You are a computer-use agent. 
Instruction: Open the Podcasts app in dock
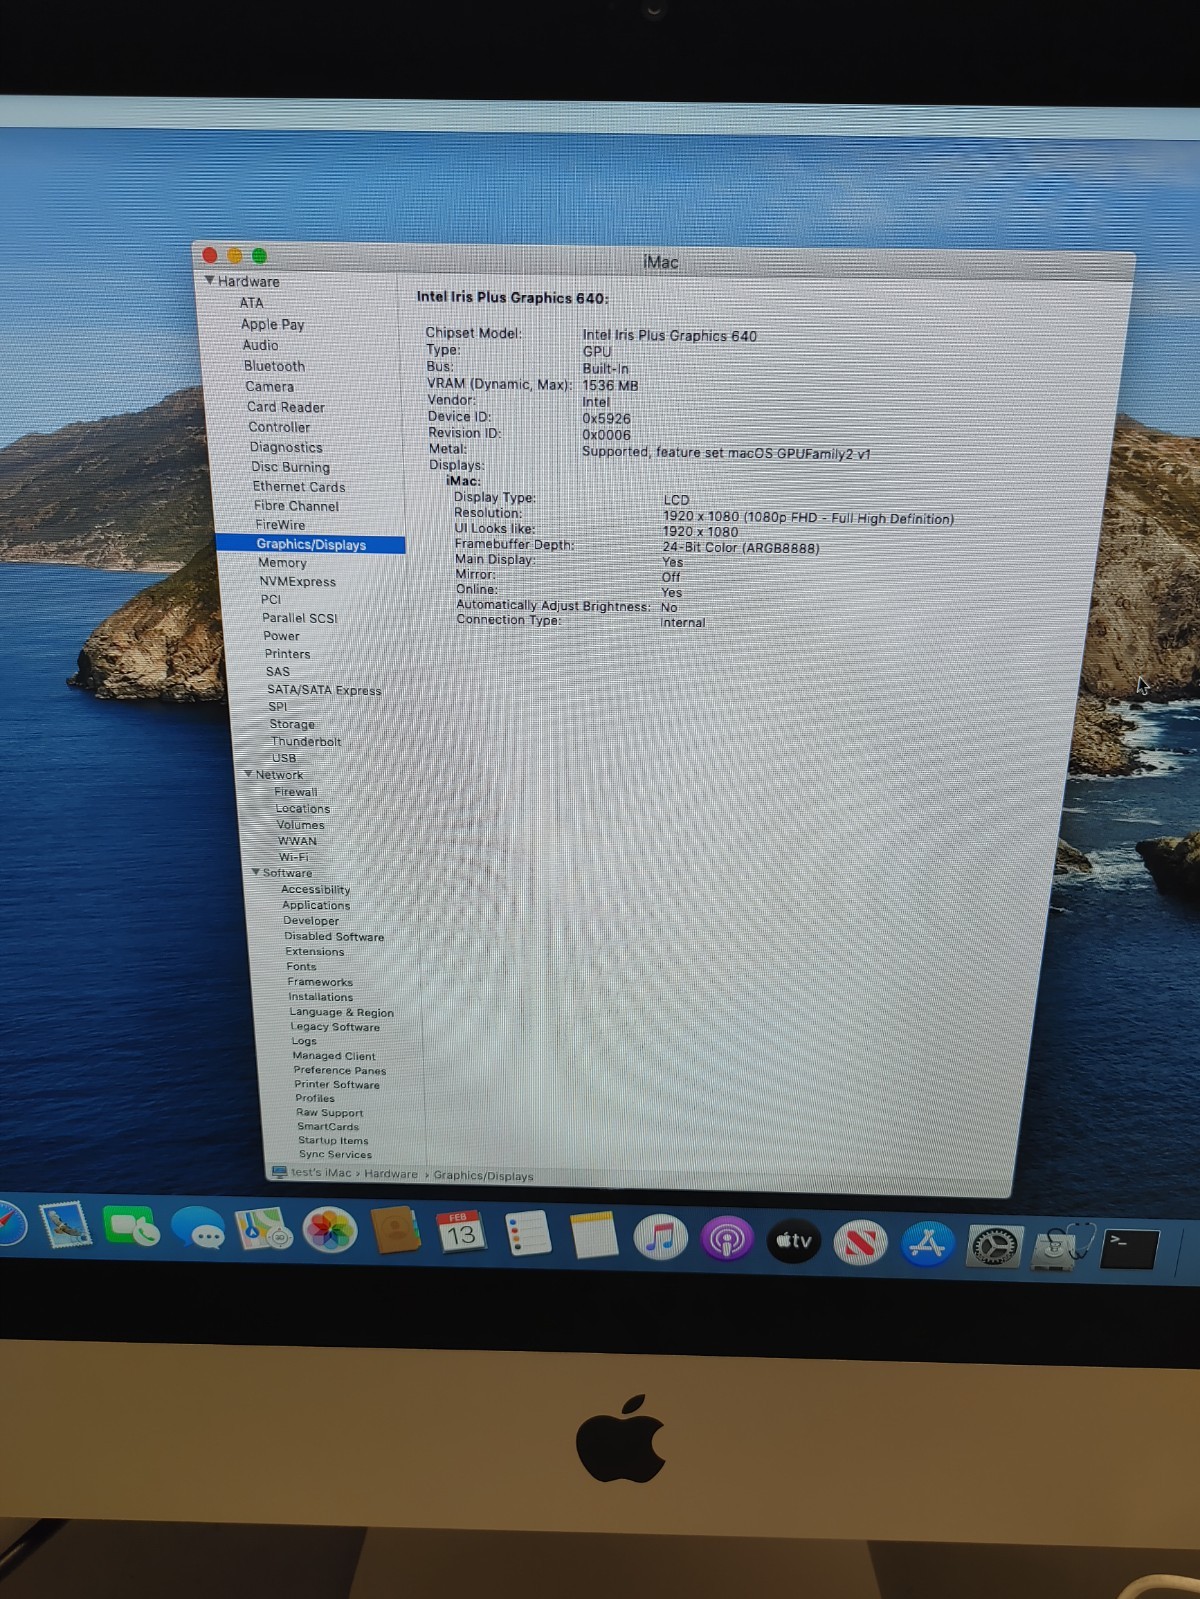pos(727,1240)
